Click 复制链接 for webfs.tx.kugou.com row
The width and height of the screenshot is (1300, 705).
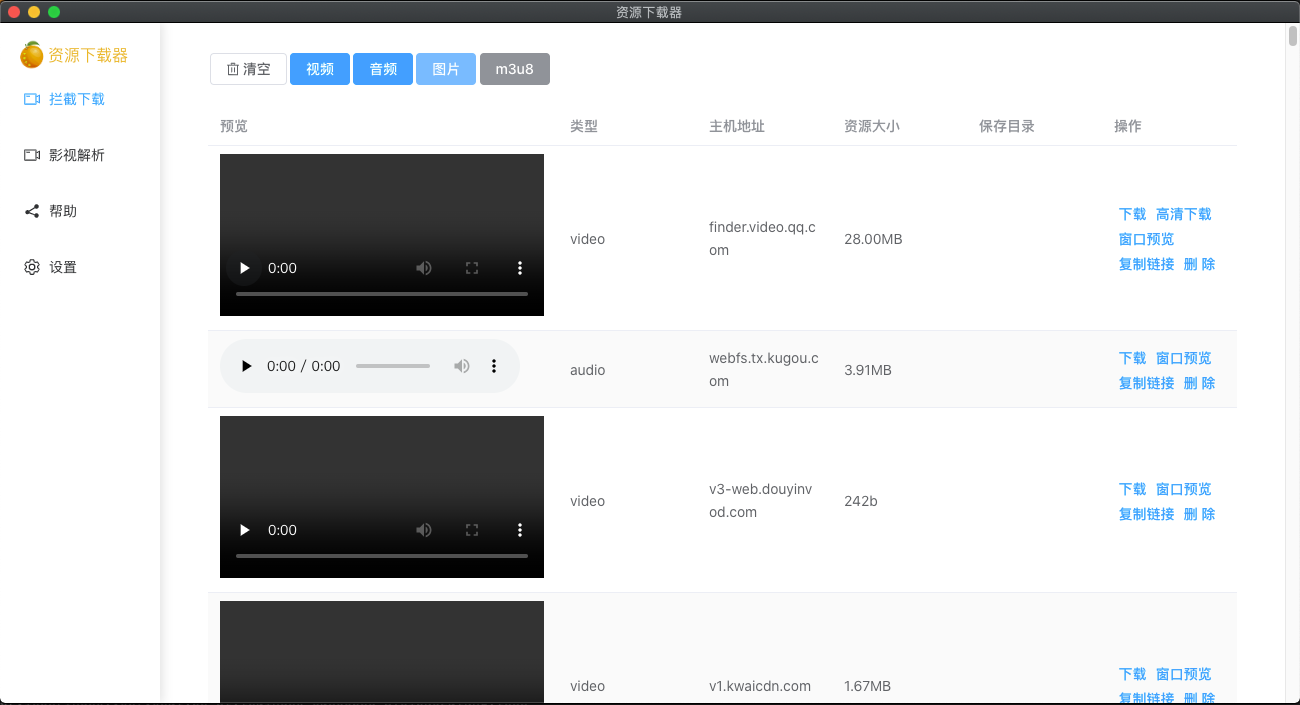click(x=1147, y=383)
